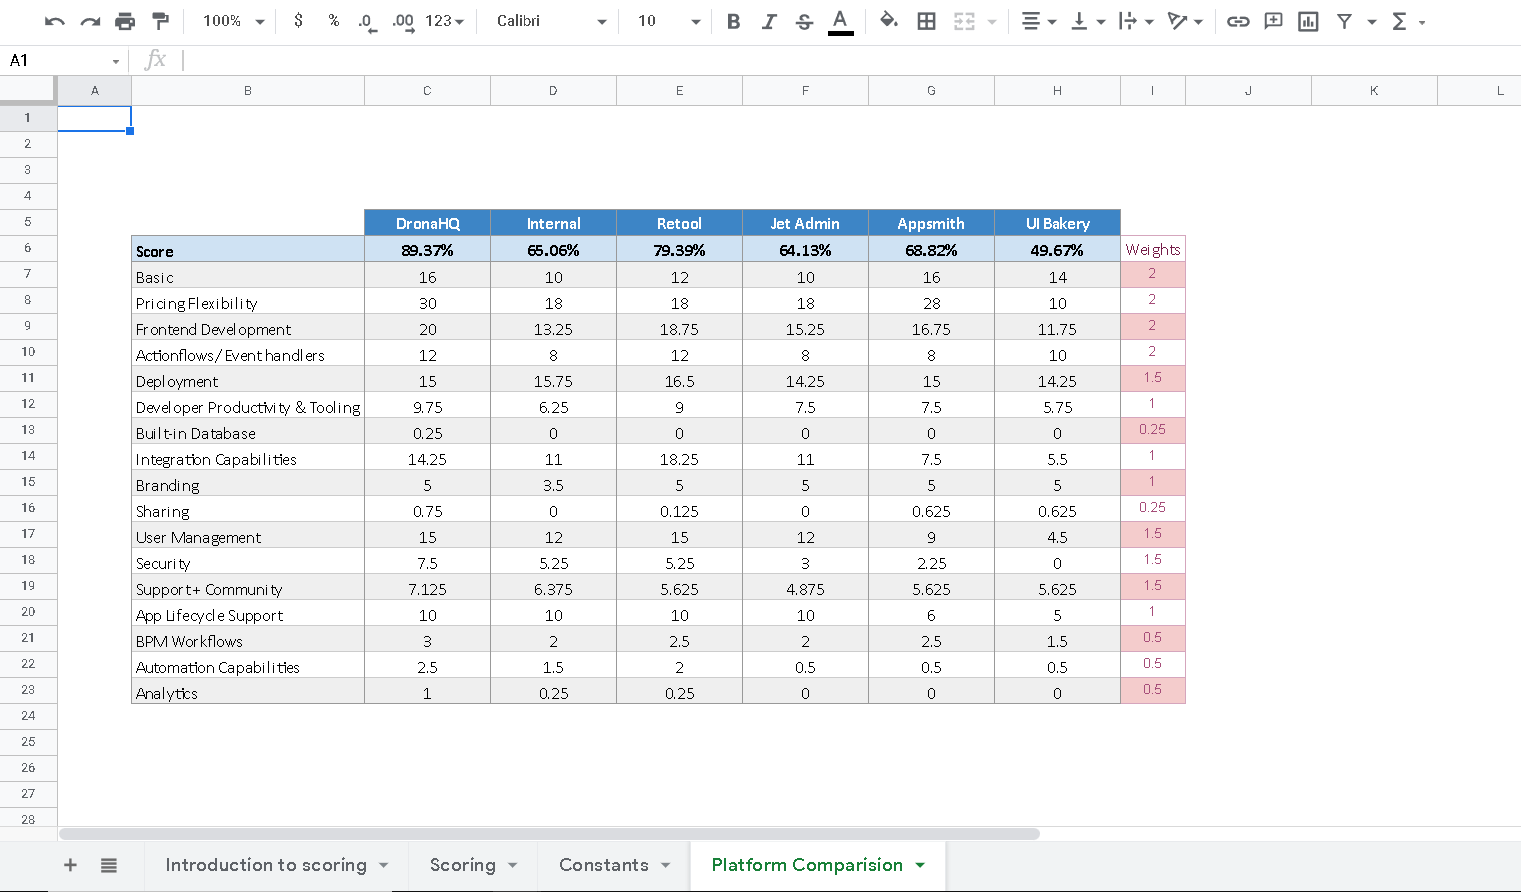The height and width of the screenshot is (892, 1521).
Task: Click the Retool header cell
Action: click(679, 223)
